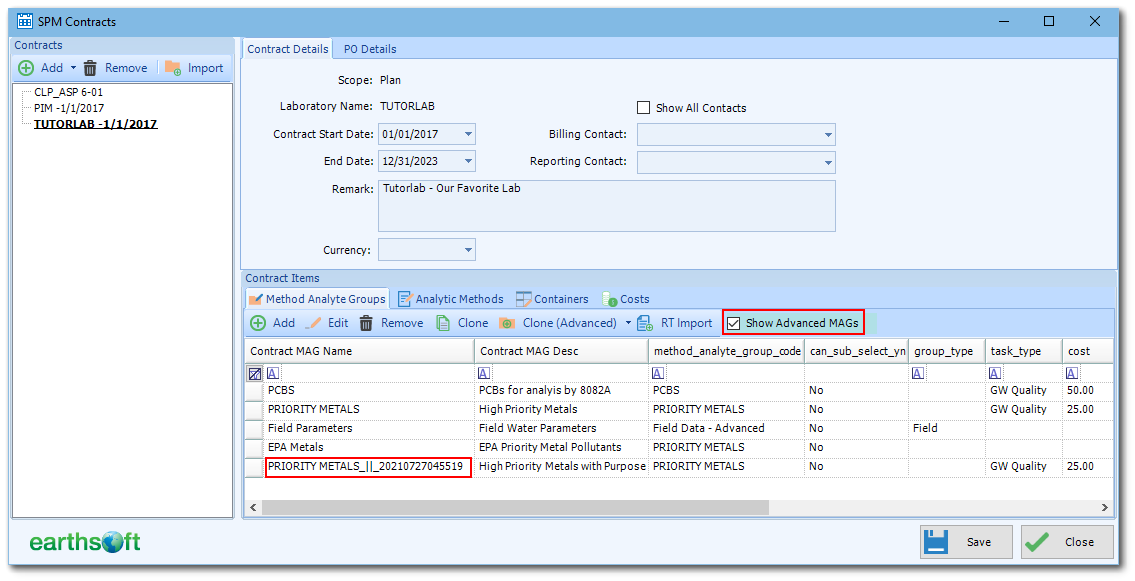Viewport: 1135px width, 581px height.
Task: Uncheck the Show Advanced MAGs checkbox
Action: (734, 323)
